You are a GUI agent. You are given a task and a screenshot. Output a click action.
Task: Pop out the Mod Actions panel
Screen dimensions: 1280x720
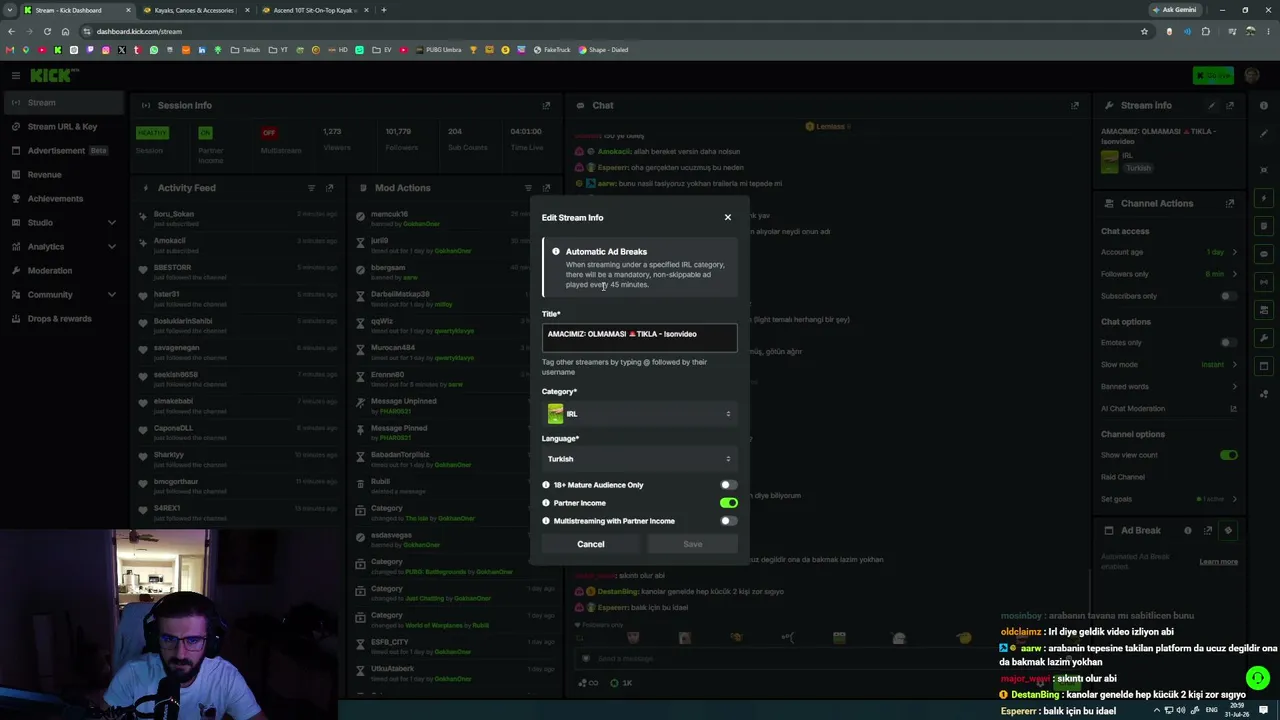[546, 188]
